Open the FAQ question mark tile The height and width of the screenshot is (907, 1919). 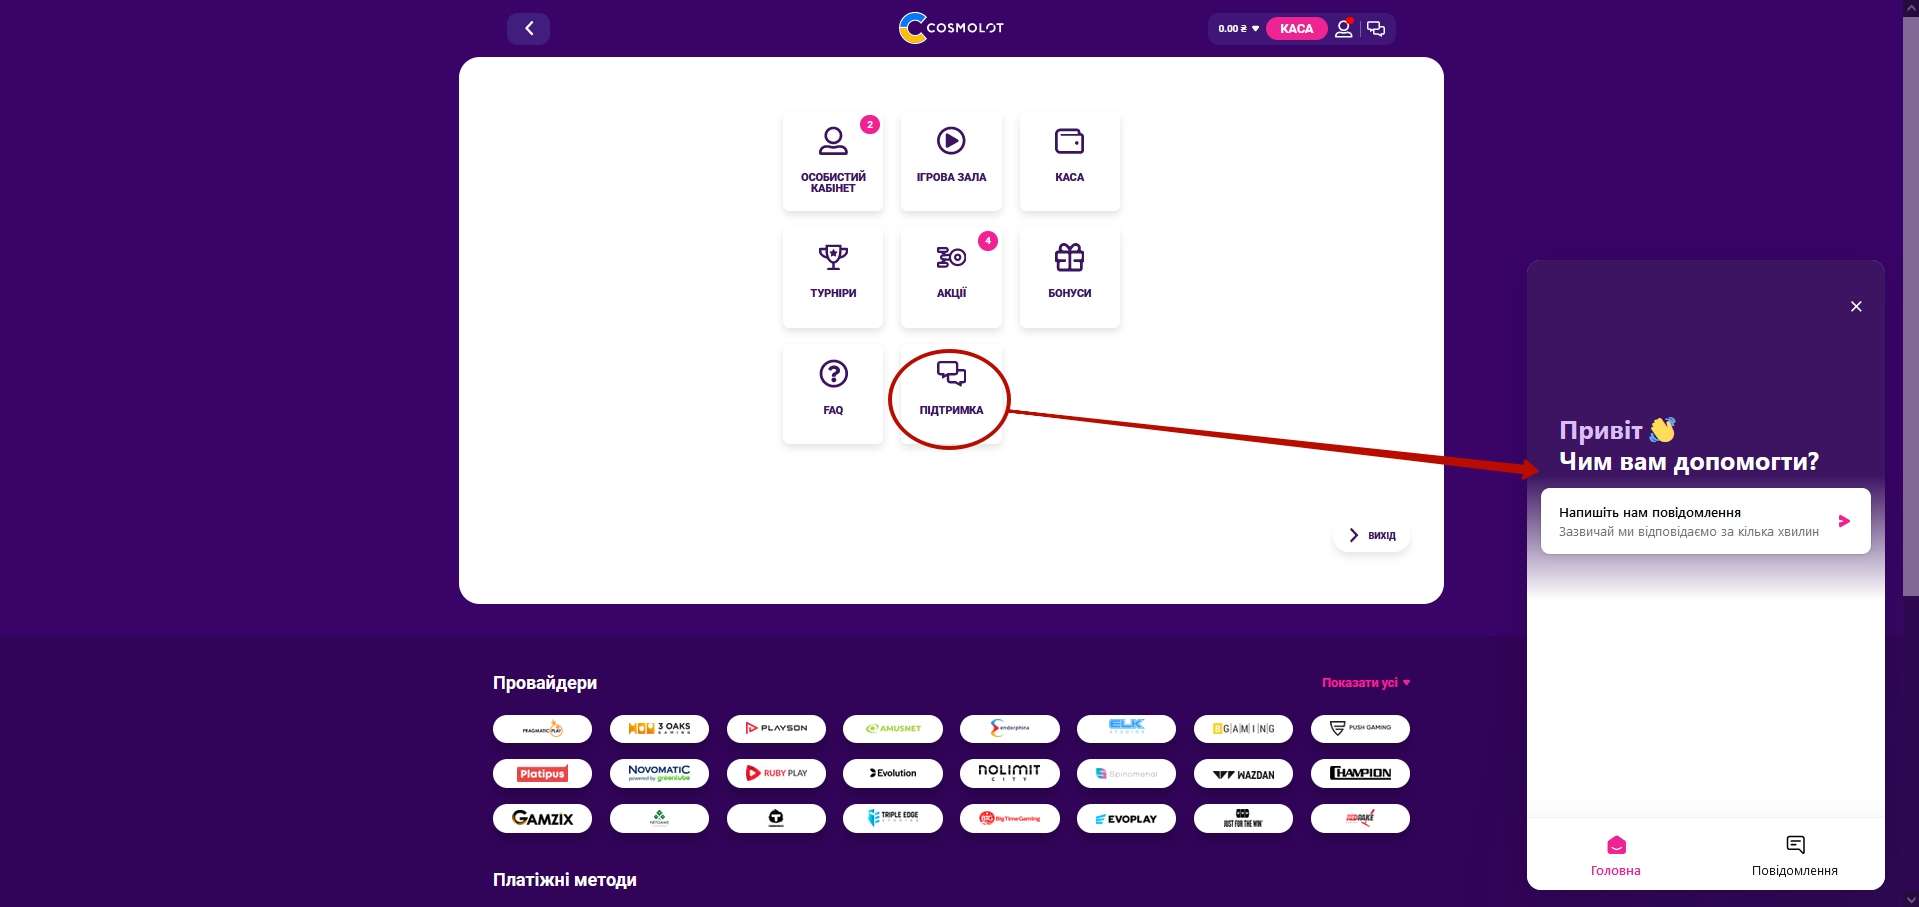832,393
